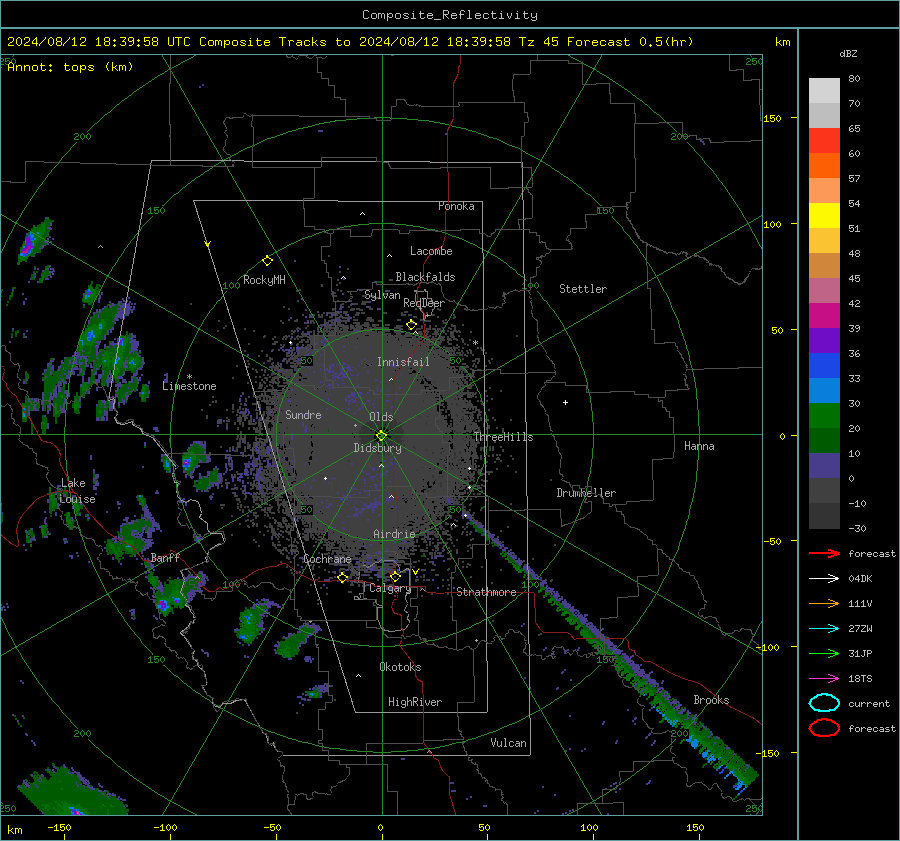Viewport: 900px width, 841px height.
Task: Click the yellow diamond marker above Calgary label
Action: pos(395,576)
